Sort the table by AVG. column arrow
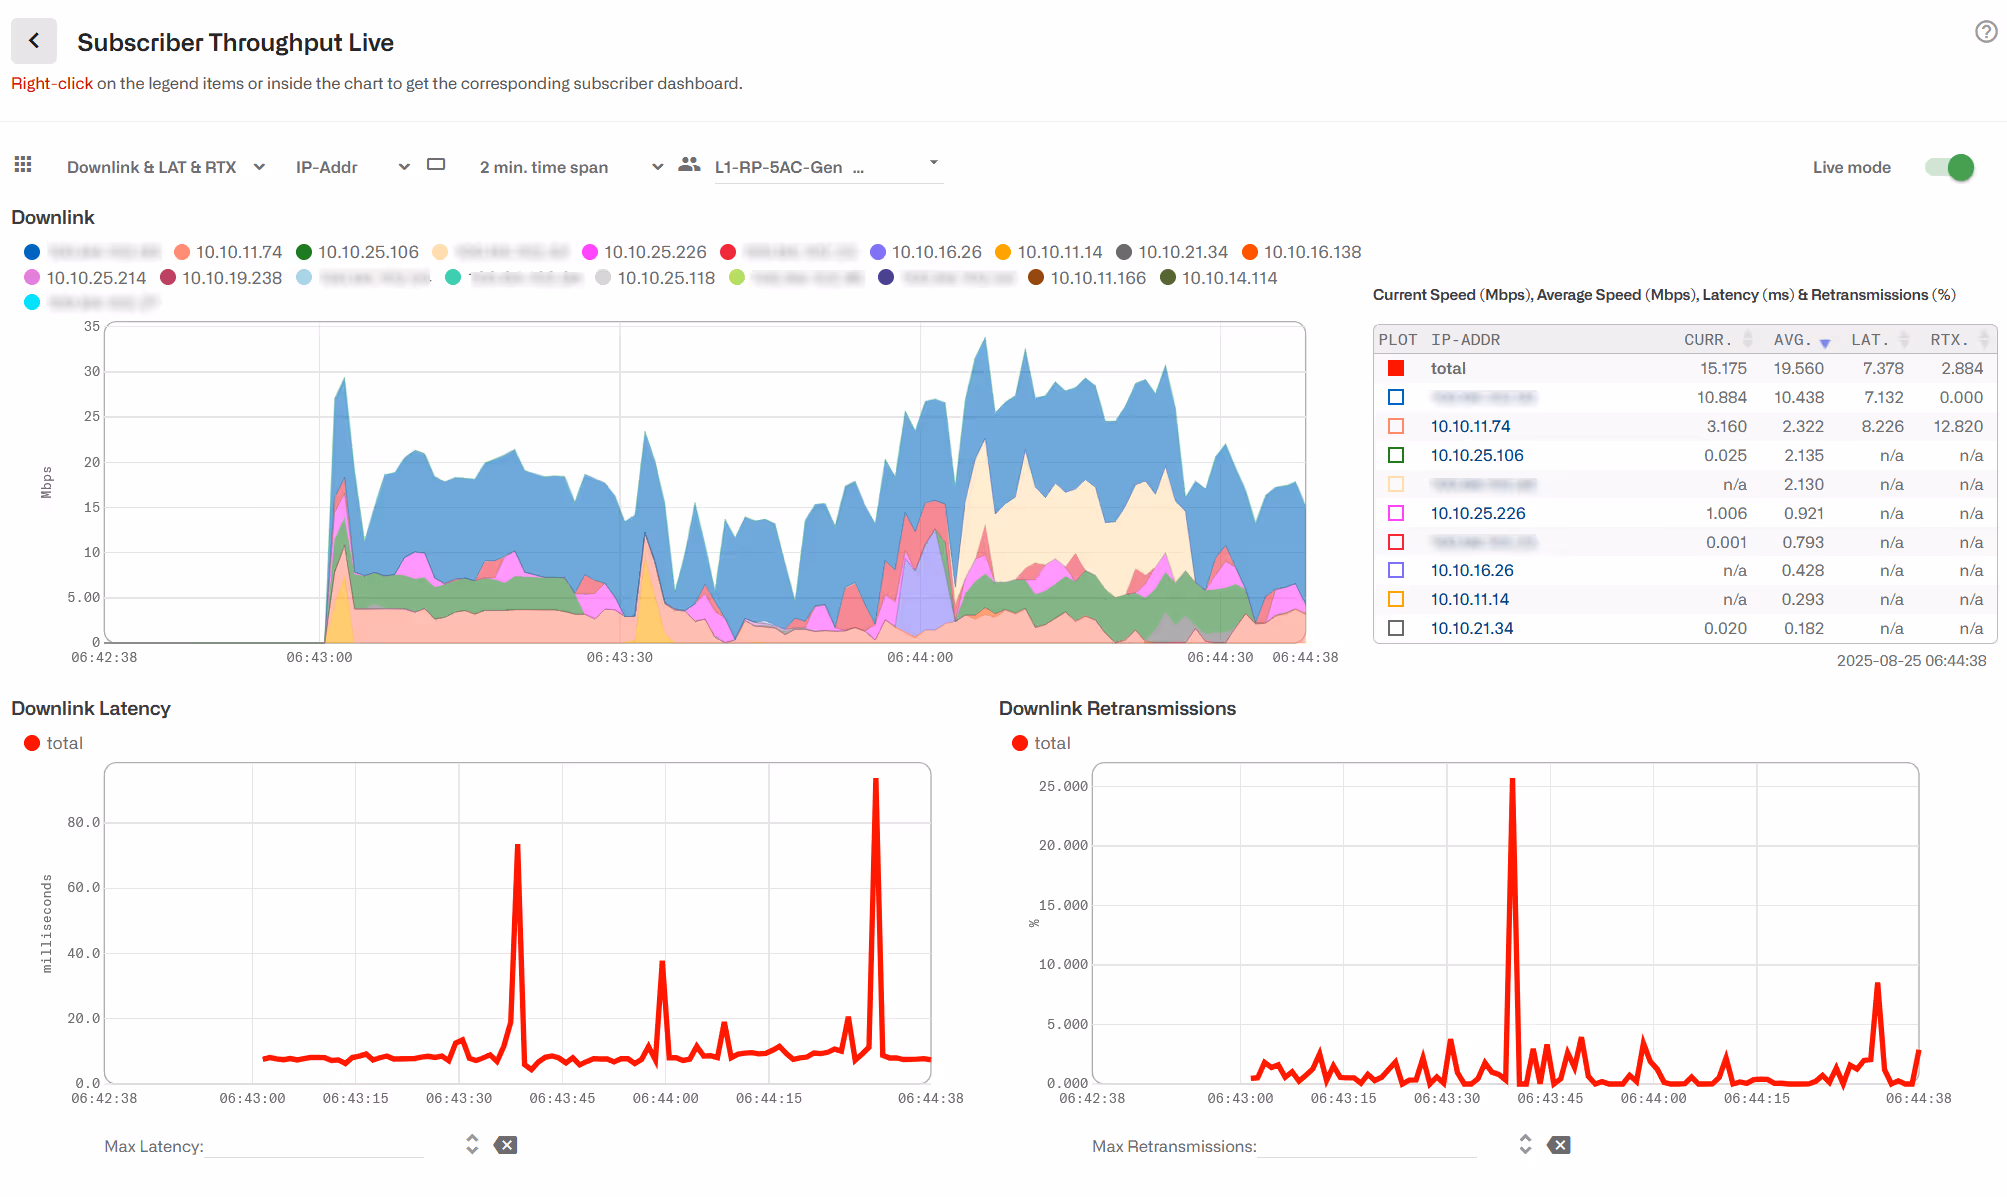 click(x=1825, y=343)
